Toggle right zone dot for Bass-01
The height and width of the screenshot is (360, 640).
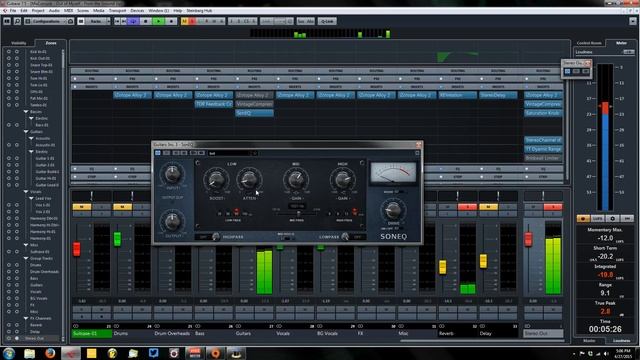pyautogui.click(x=17, y=125)
